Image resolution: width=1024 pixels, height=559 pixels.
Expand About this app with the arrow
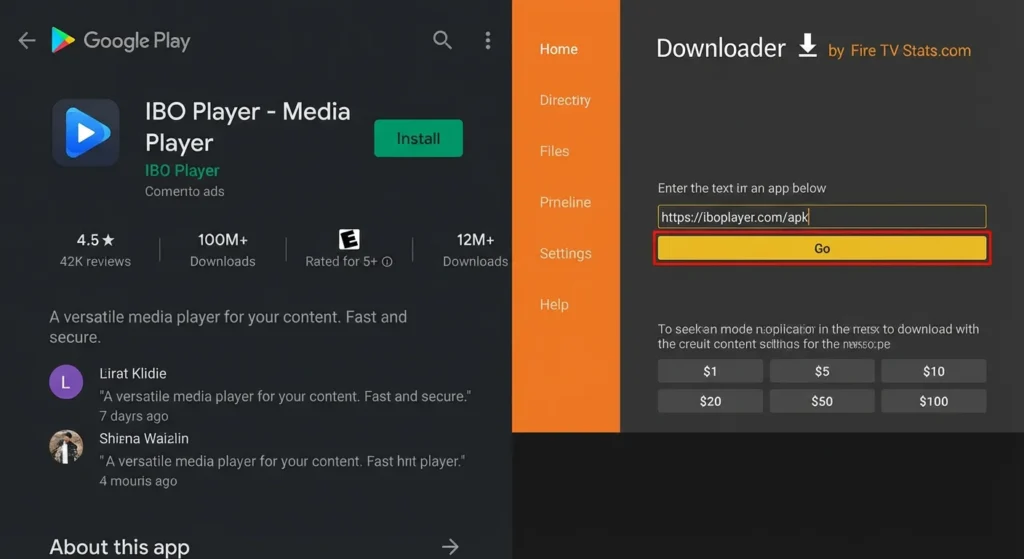[450, 547]
